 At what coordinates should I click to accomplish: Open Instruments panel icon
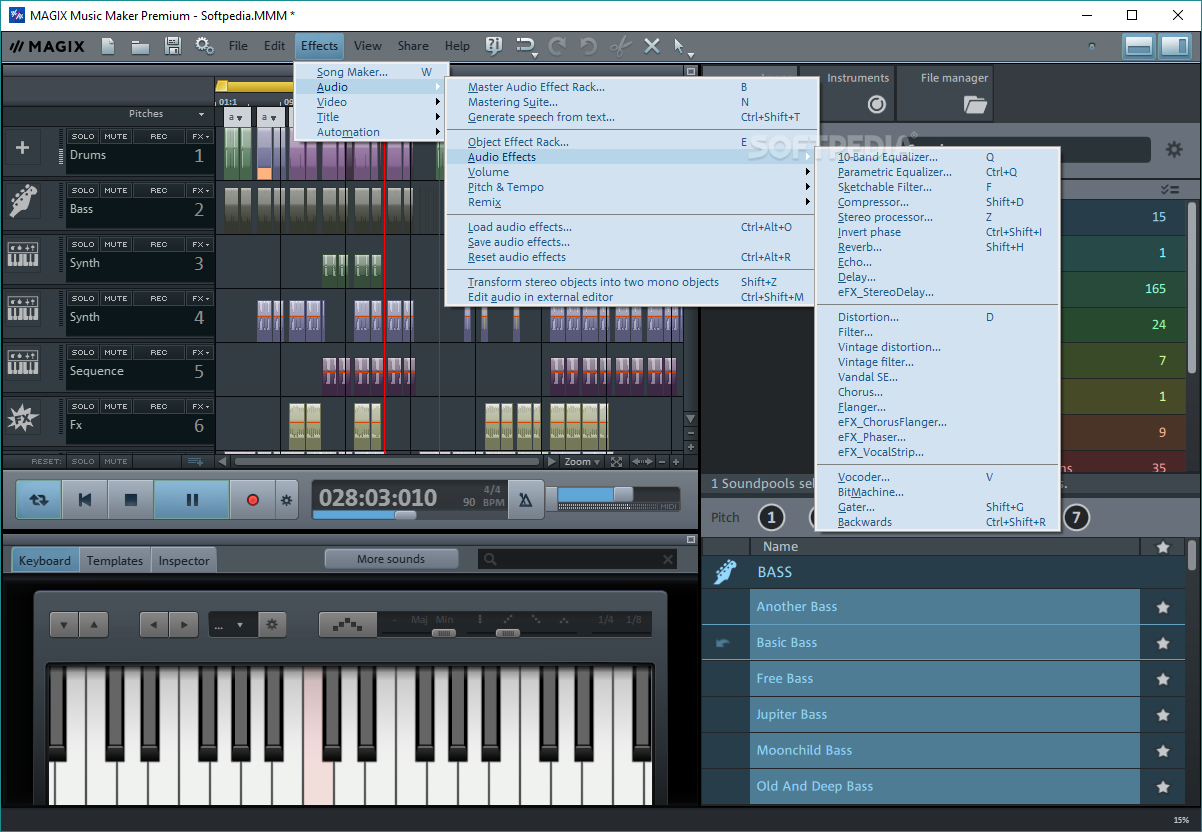pyautogui.click(x=876, y=104)
